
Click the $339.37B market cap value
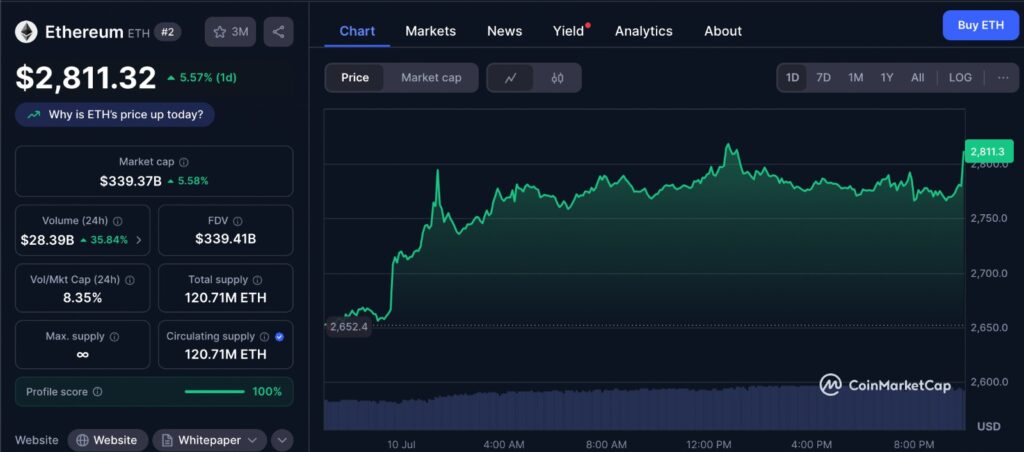(x=131, y=181)
